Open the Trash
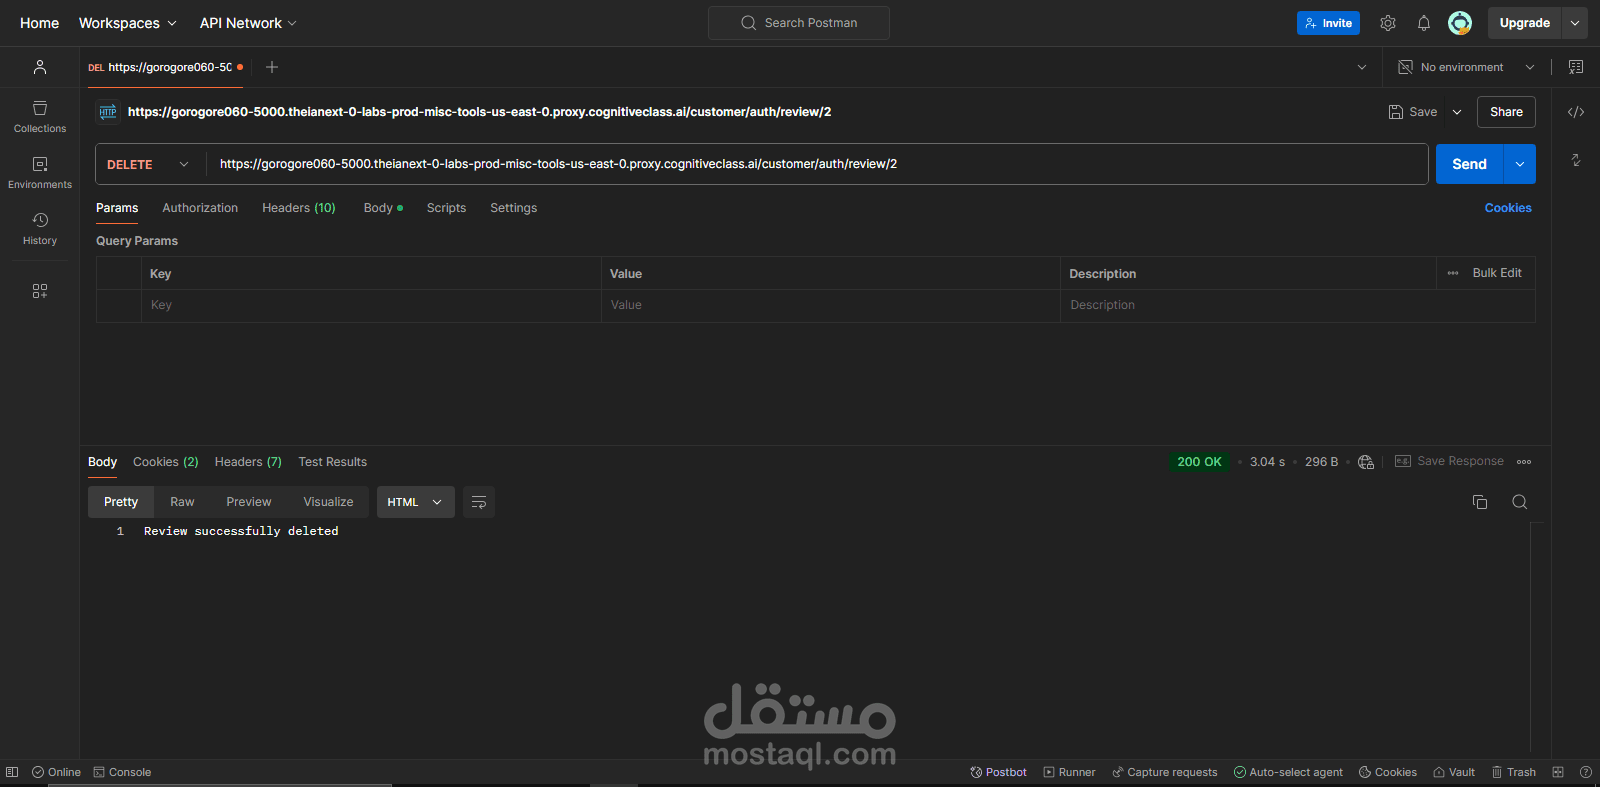 click(x=1514, y=772)
